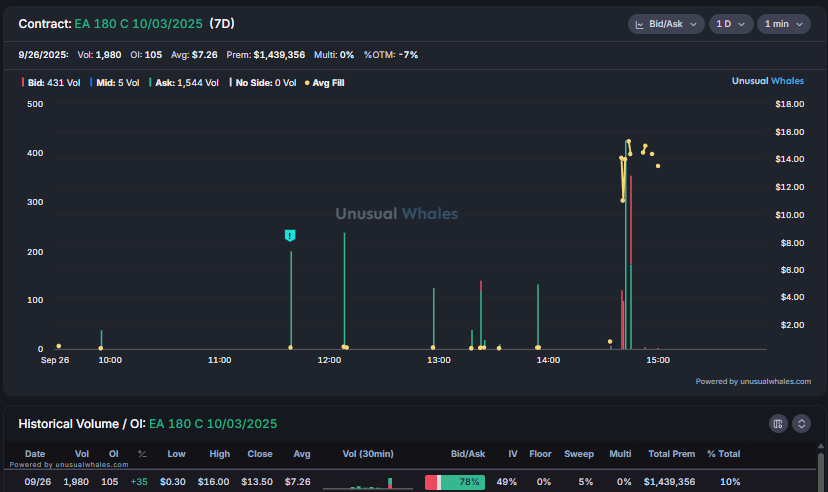Image resolution: width=828 pixels, height=492 pixels.
Task: Click the +35 OI change cell
Action: click(139, 482)
